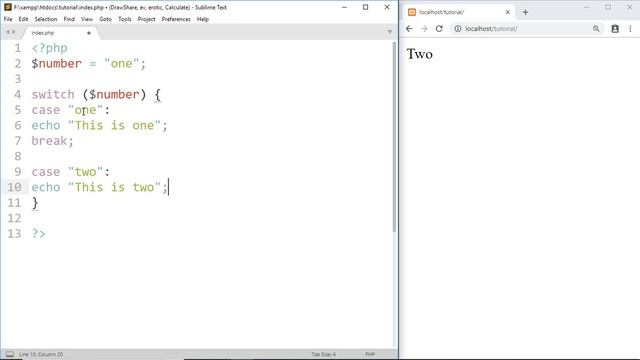Click the Sublime Text app icon in title bar
Image resolution: width=640 pixels, height=360 pixels.
[7, 7]
